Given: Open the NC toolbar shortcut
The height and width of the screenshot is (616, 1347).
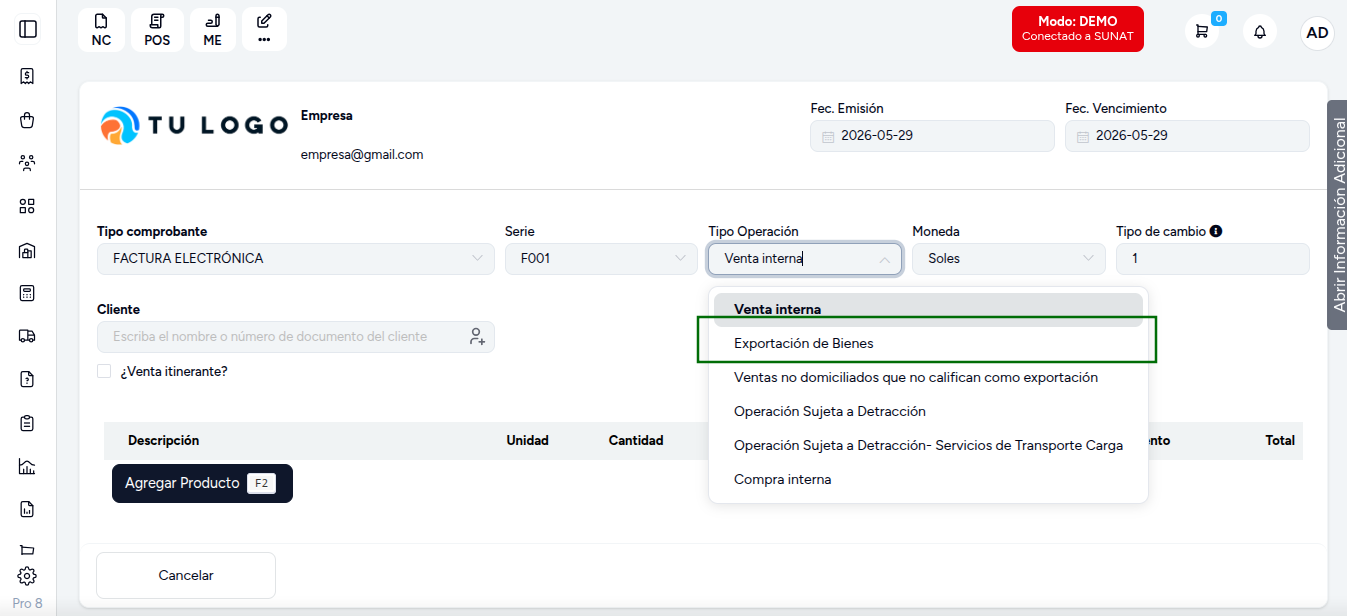Looking at the screenshot, I should (x=101, y=30).
